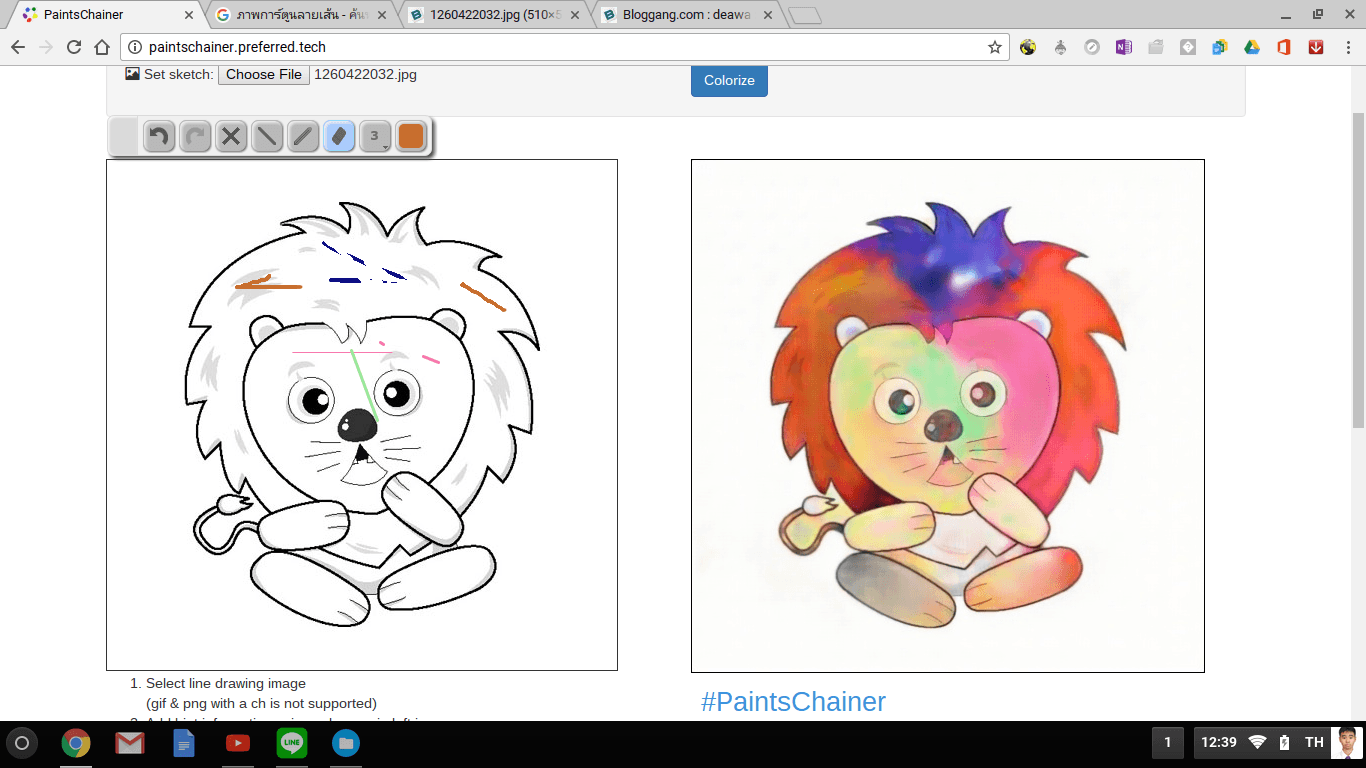
Task: Open the brush size 3 dropdown
Action: click(x=375, y=136)
